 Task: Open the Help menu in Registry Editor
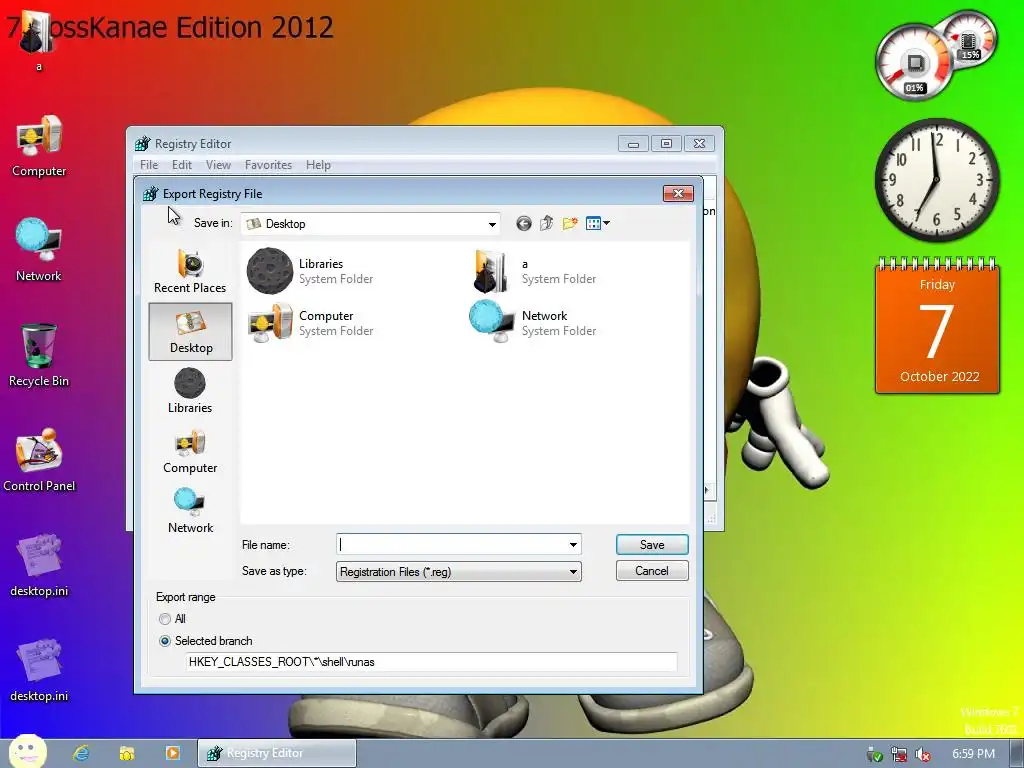[318, 165]
